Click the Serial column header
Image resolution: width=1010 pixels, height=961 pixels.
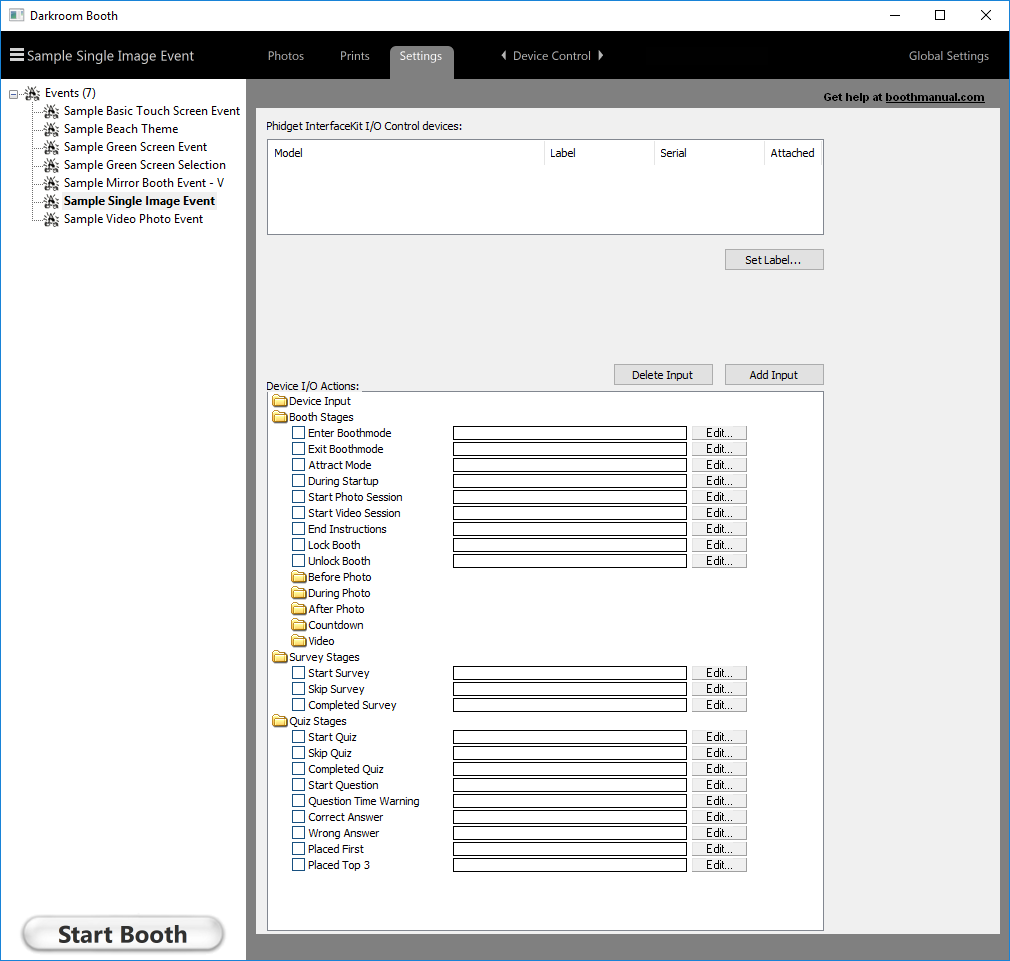pos(709,153)
